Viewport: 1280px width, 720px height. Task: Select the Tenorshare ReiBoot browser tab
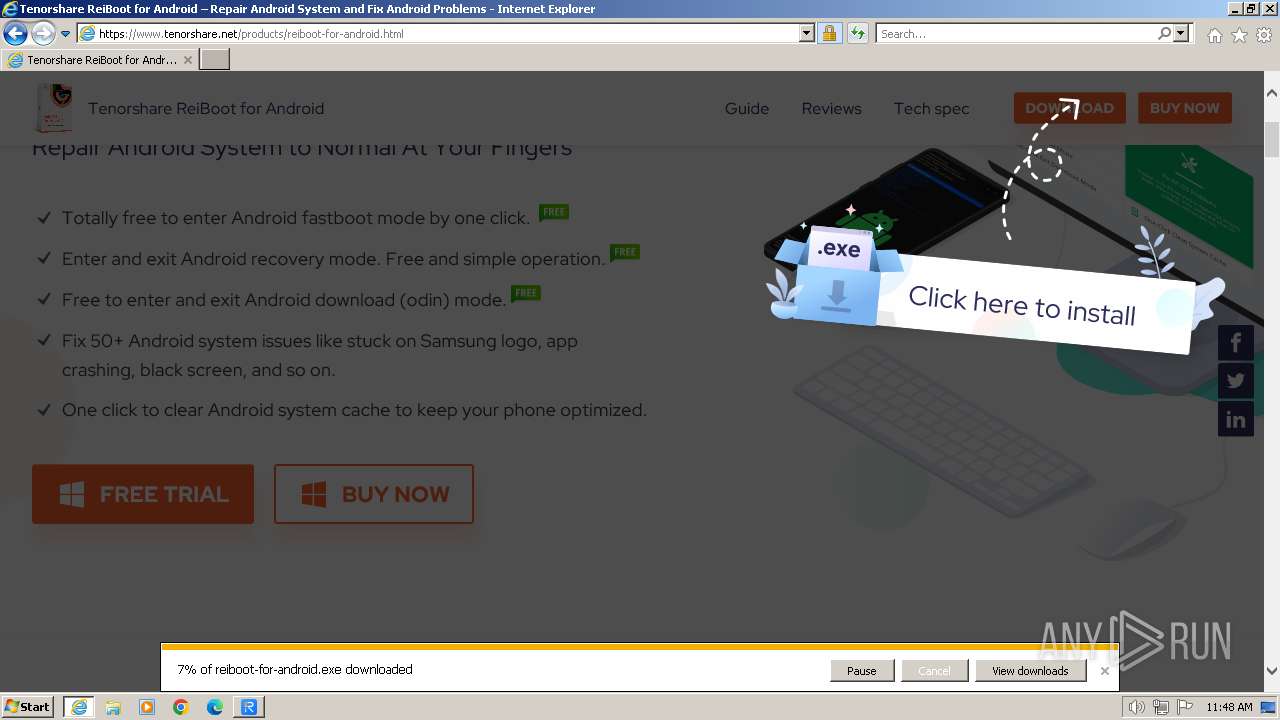[x=100, y=60]
